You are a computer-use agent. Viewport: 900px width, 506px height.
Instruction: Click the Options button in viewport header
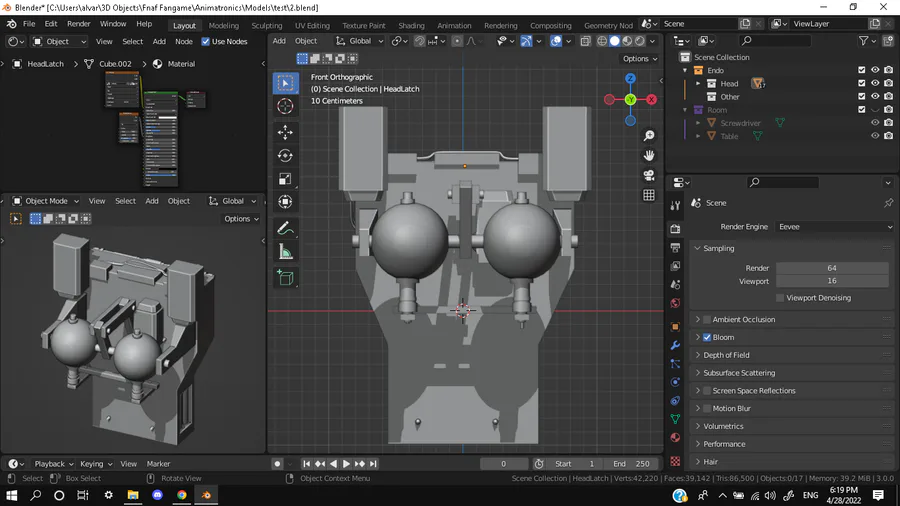click(x=640, y=59)
